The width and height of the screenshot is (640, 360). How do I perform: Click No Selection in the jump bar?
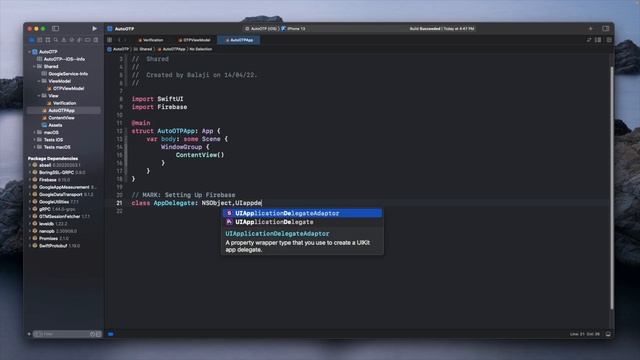pos(200,49)
